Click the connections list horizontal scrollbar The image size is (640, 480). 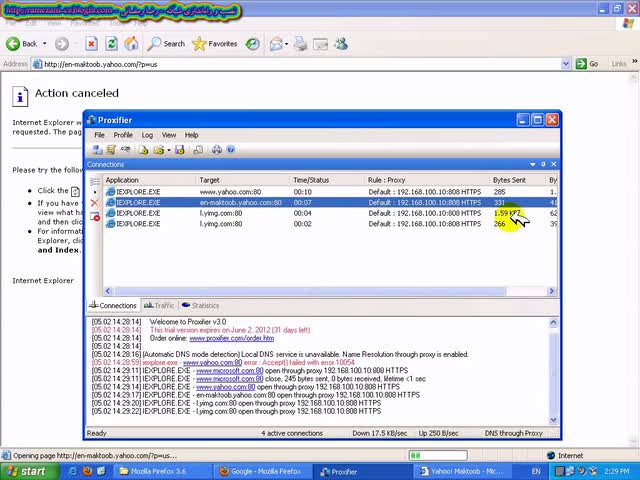coord(310,291)
